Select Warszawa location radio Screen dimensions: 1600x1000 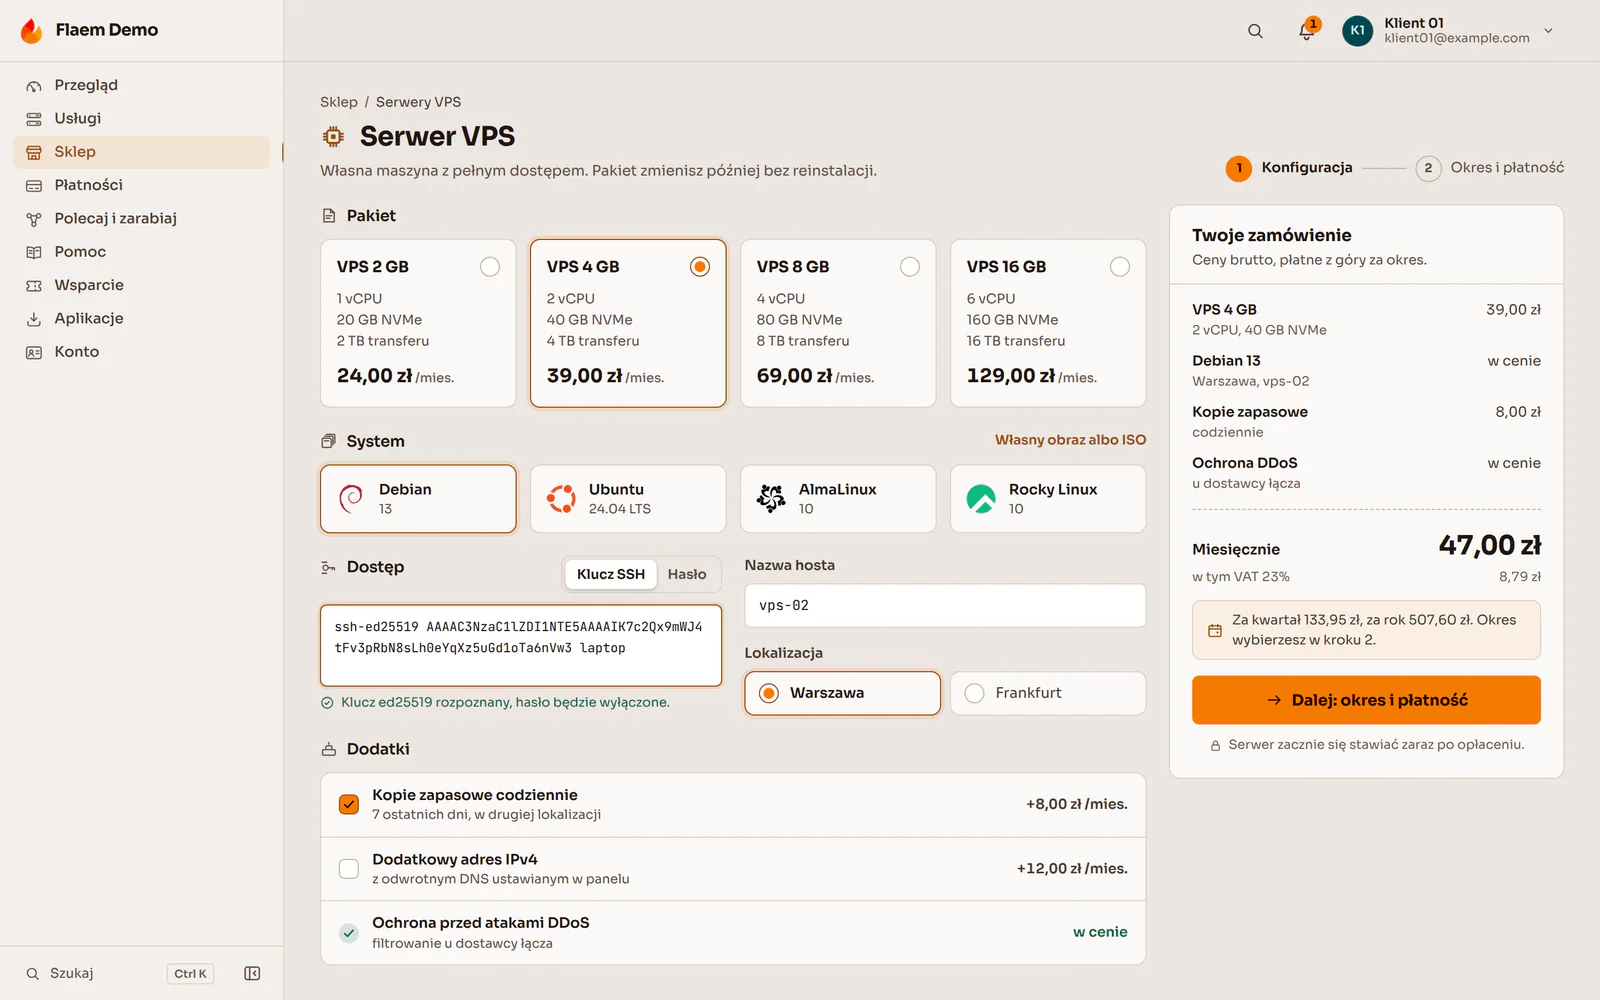[769, 693]
